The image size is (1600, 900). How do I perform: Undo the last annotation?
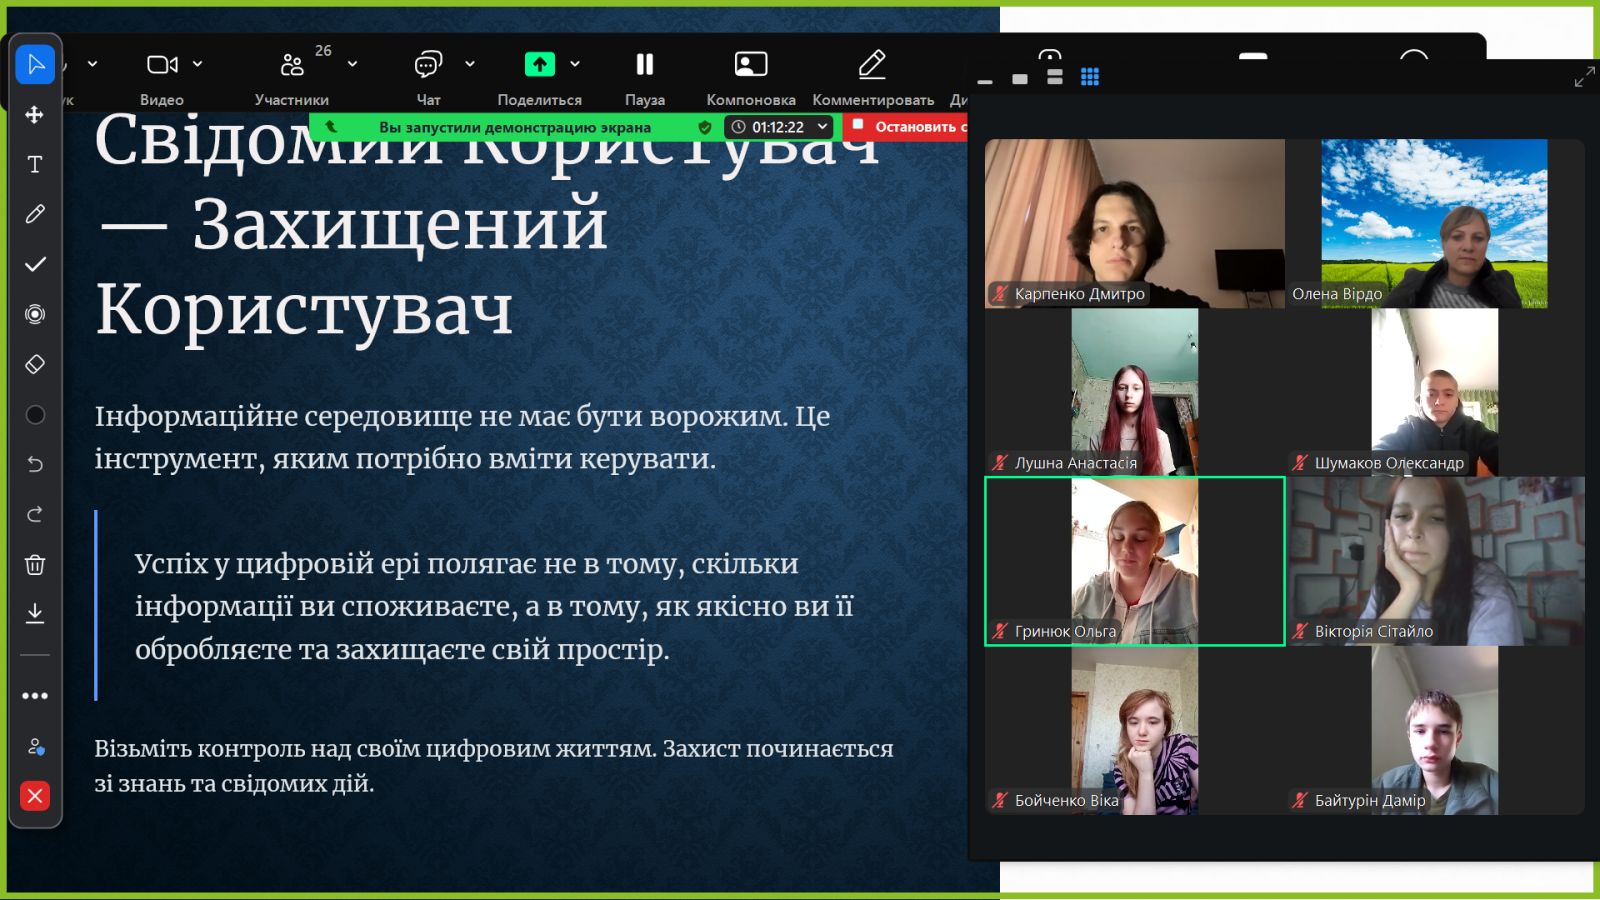[x=35, y=464]
